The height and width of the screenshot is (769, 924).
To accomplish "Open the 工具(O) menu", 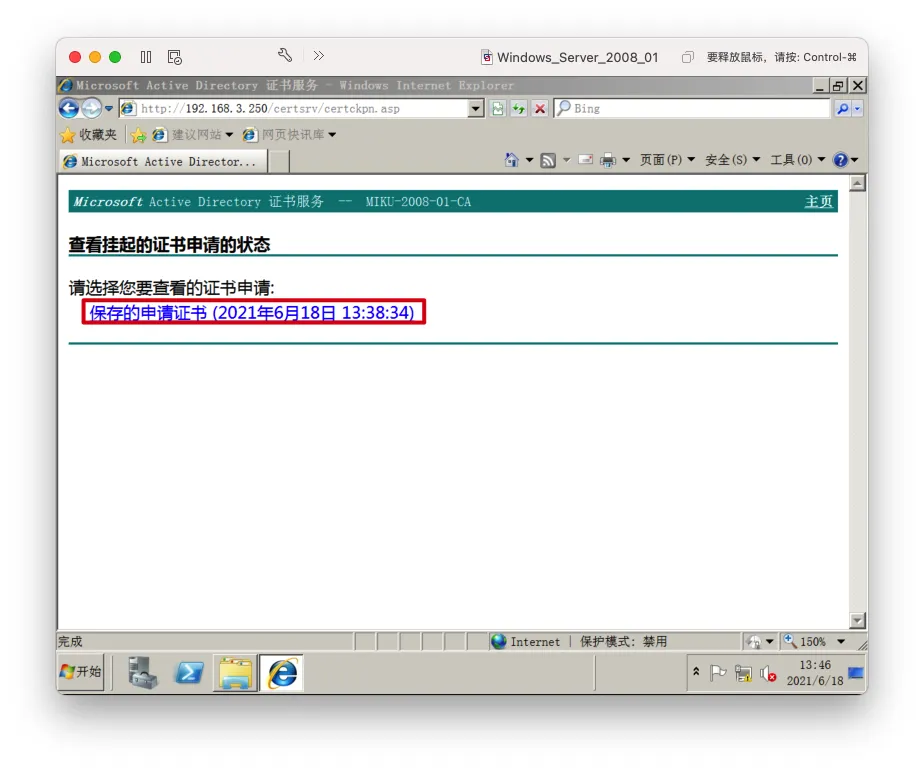I will tap(797, 160).
